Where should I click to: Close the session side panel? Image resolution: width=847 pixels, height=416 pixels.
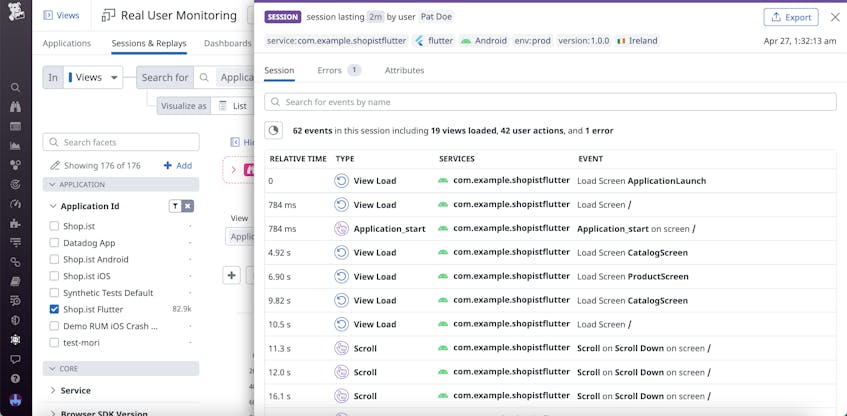pyautogui.click(x=835, y=17)
